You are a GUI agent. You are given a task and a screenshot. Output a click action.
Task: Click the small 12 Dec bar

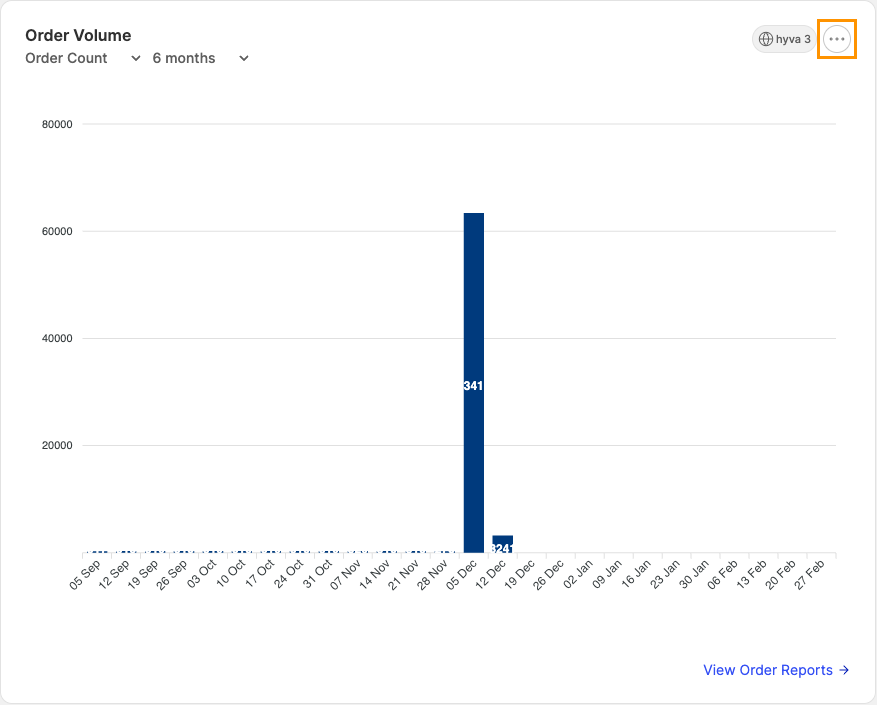(502, 543)
